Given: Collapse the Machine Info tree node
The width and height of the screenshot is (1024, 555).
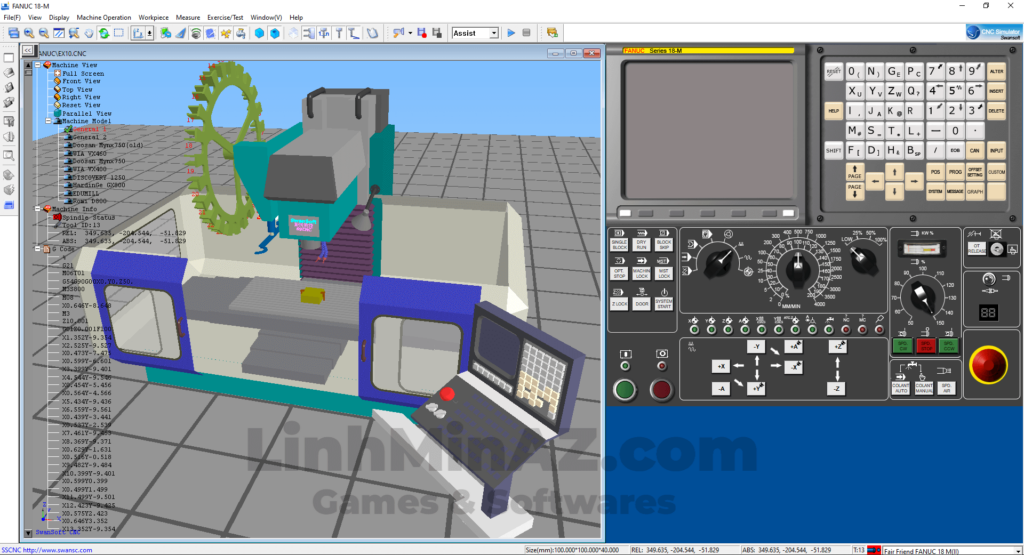Looking at the screenshot, I should (38, 209).
